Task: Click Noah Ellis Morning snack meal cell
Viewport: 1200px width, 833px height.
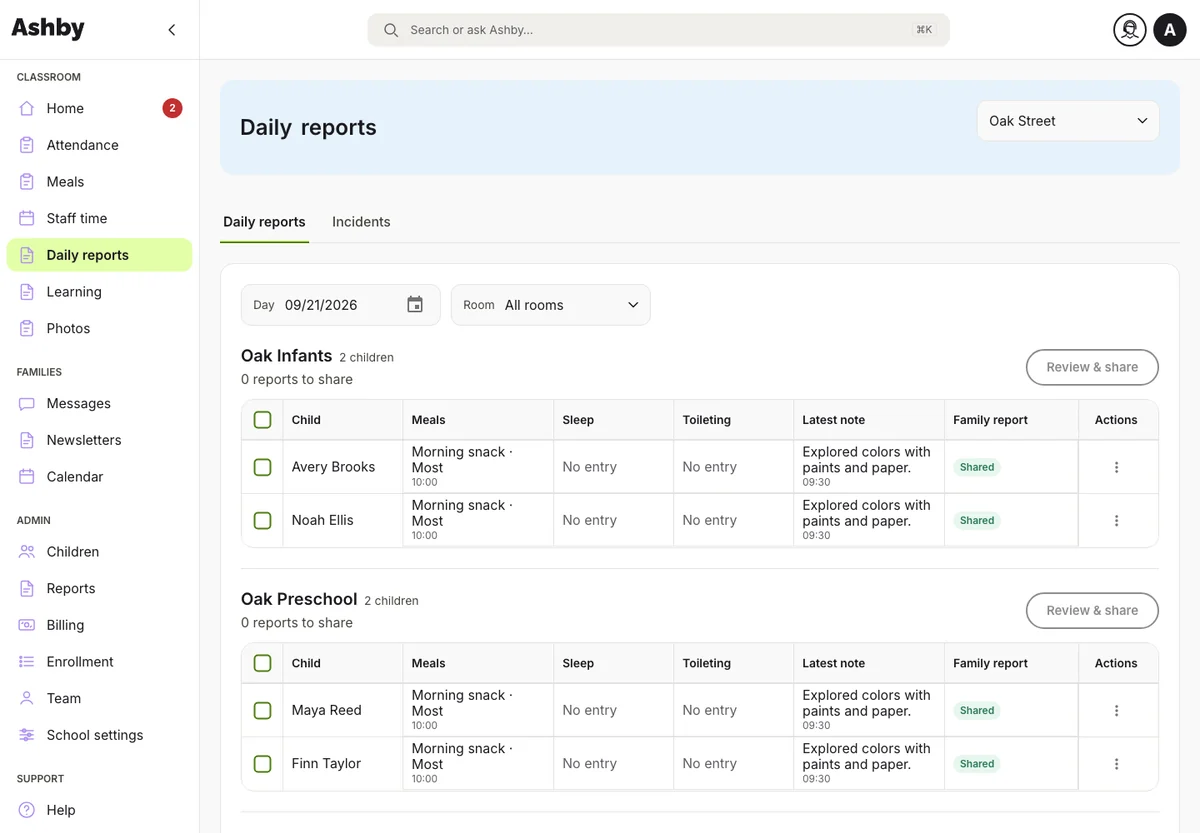Action: pos(478,520)
